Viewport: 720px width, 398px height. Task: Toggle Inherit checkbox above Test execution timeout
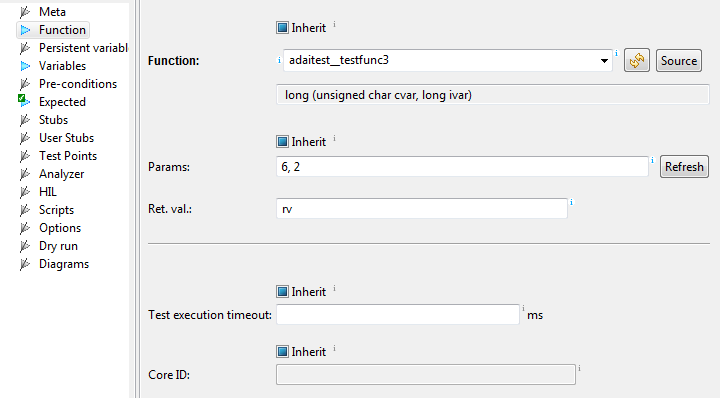pos(282,292)
